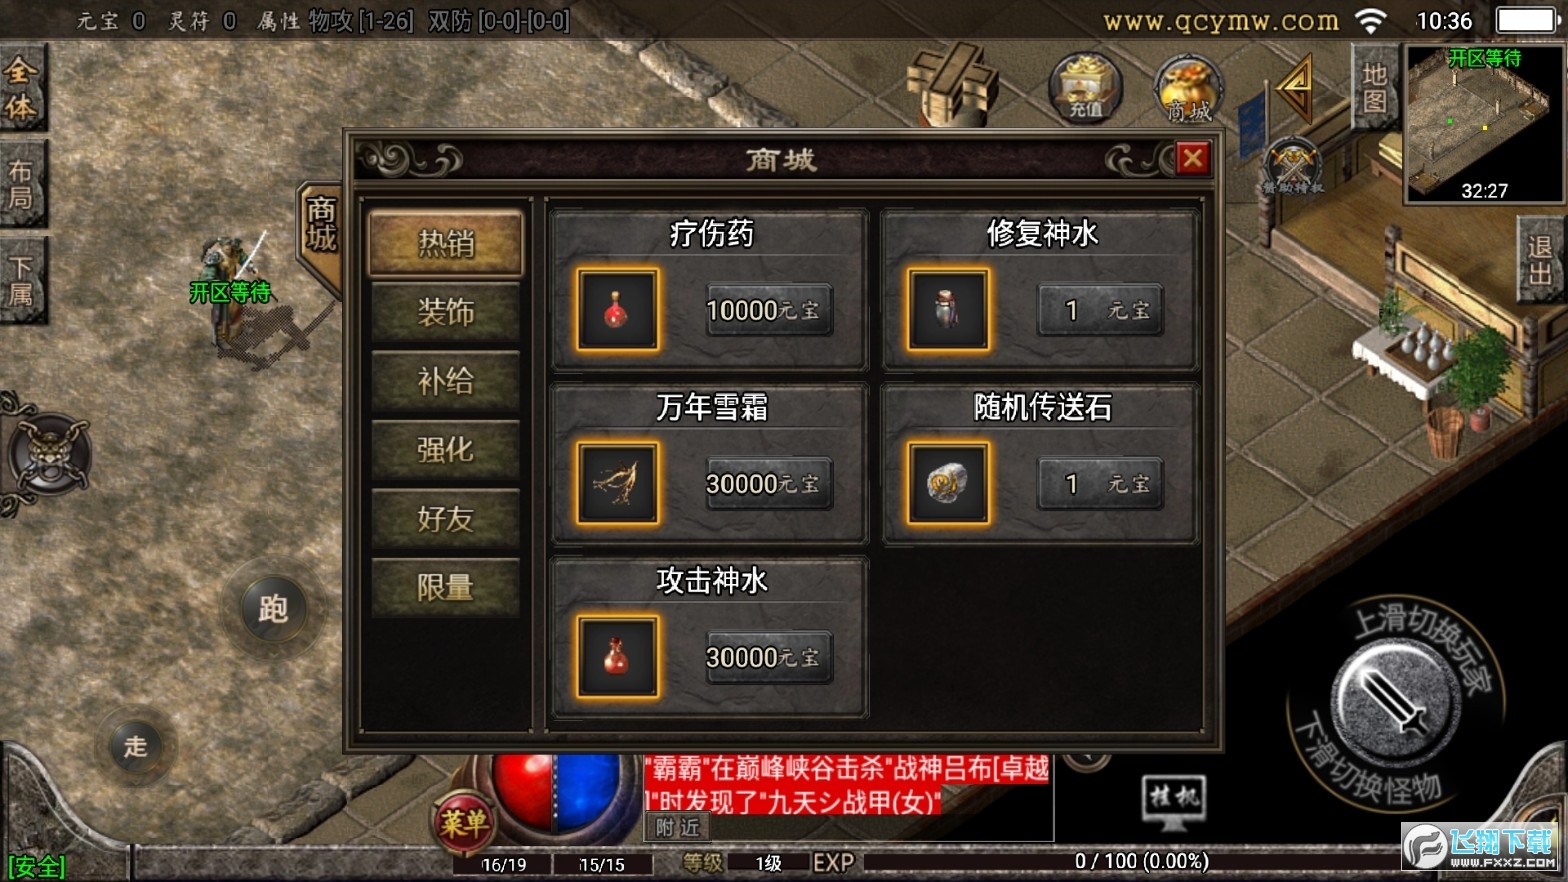Open the 充值 recharge treasure chest icon
1568x882 pixels.
pyautogui.click(x=1085, y=88)
